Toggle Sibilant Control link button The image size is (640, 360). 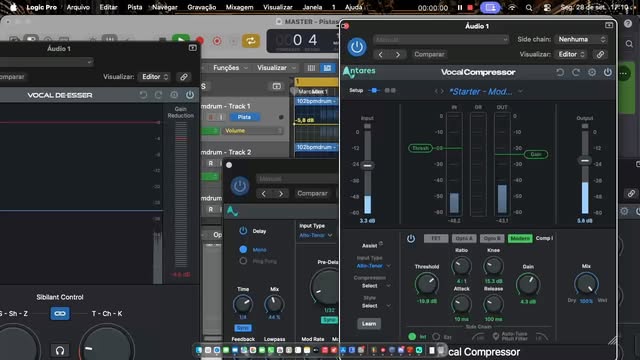pos(60,313)
